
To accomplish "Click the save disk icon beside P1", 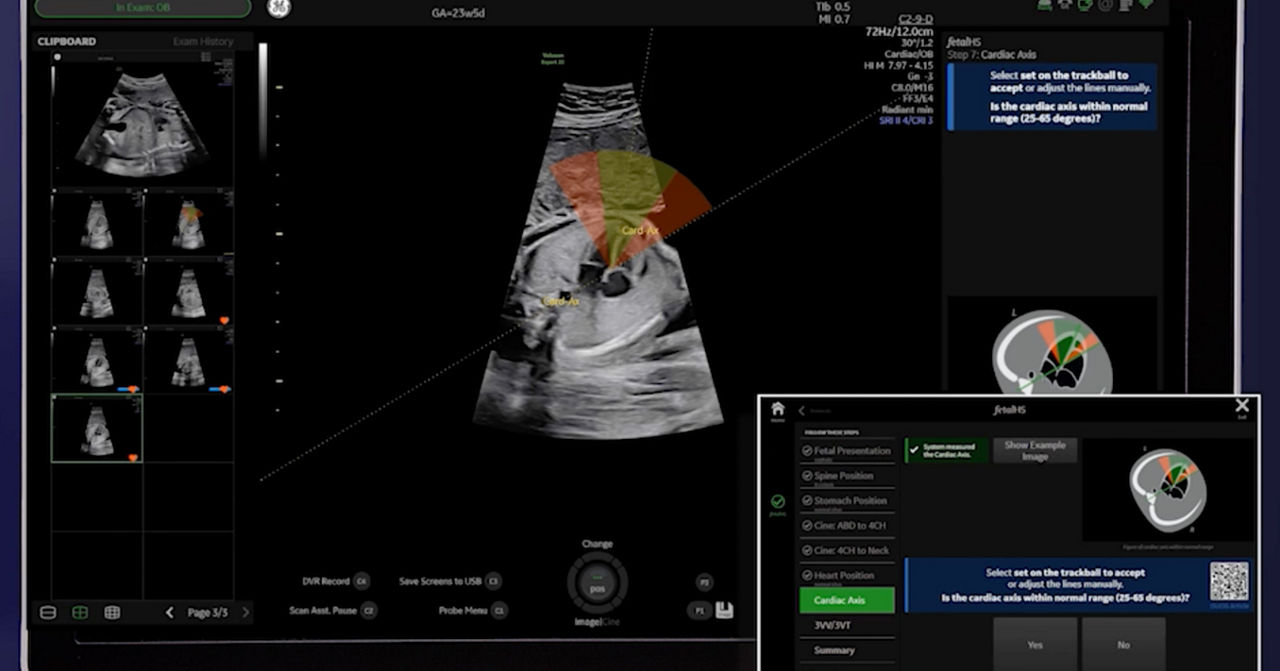I will tap(724, 610).
